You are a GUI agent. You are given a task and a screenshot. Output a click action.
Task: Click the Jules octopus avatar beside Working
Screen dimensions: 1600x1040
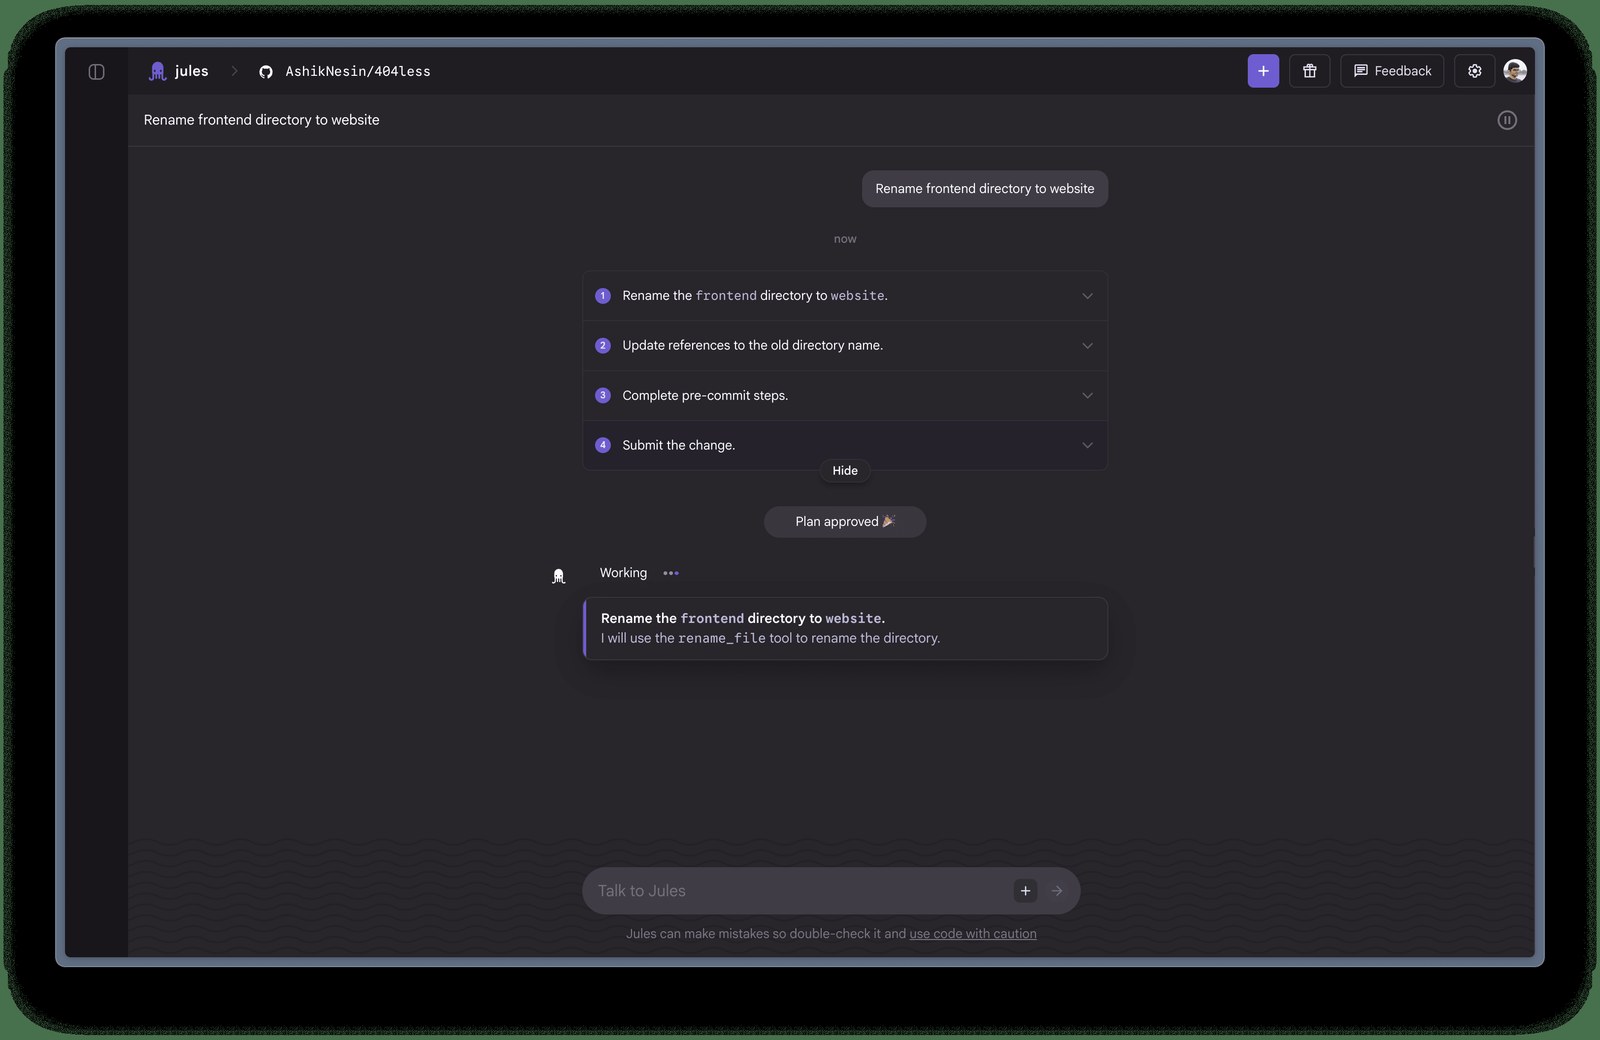559,576
